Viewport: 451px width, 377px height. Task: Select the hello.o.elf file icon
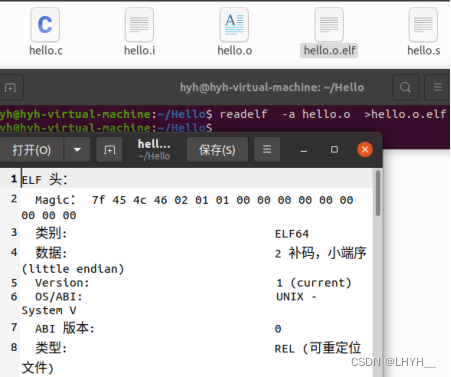[329, 25]
